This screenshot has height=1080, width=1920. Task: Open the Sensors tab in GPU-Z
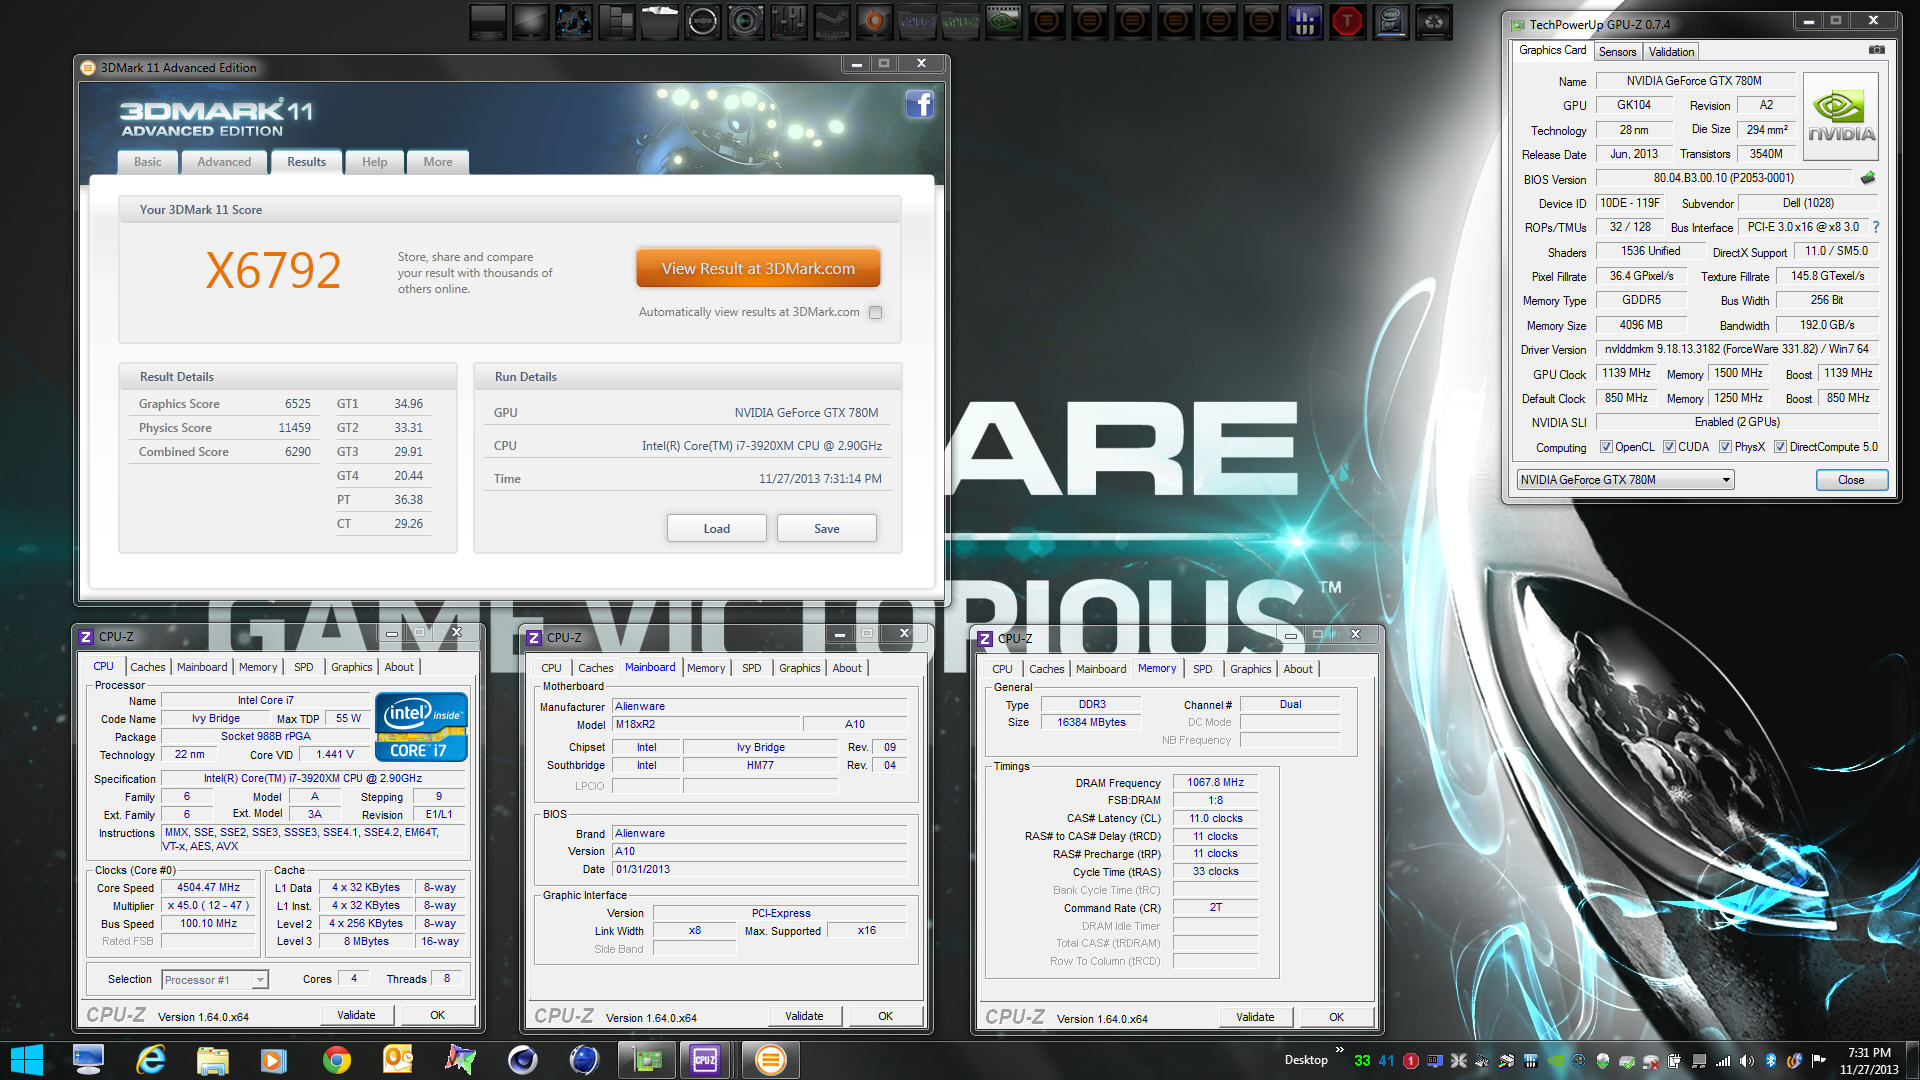tap(1616, 52)
